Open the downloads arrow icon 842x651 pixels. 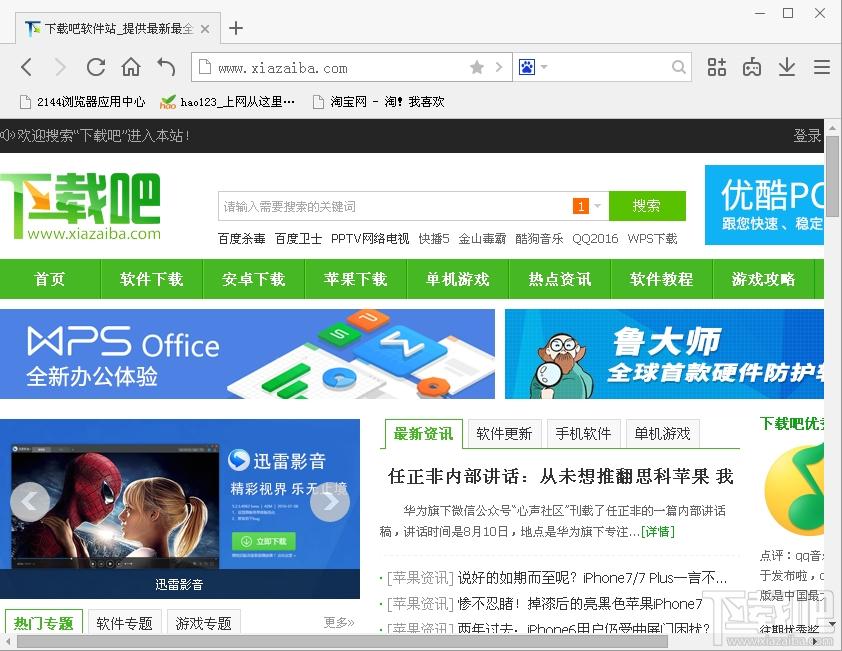(787, 67)
